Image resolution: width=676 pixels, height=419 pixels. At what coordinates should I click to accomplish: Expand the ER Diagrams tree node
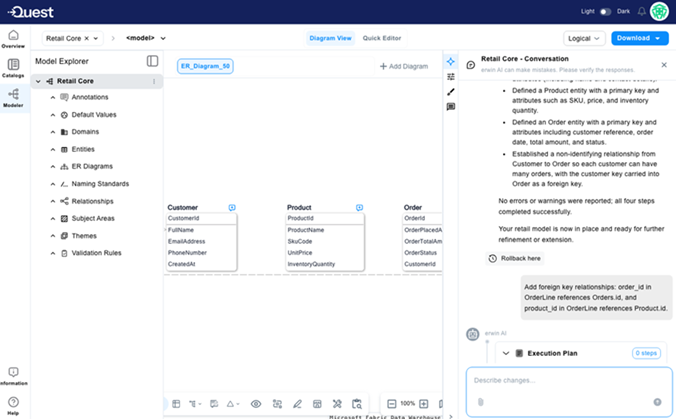point(53,166)
